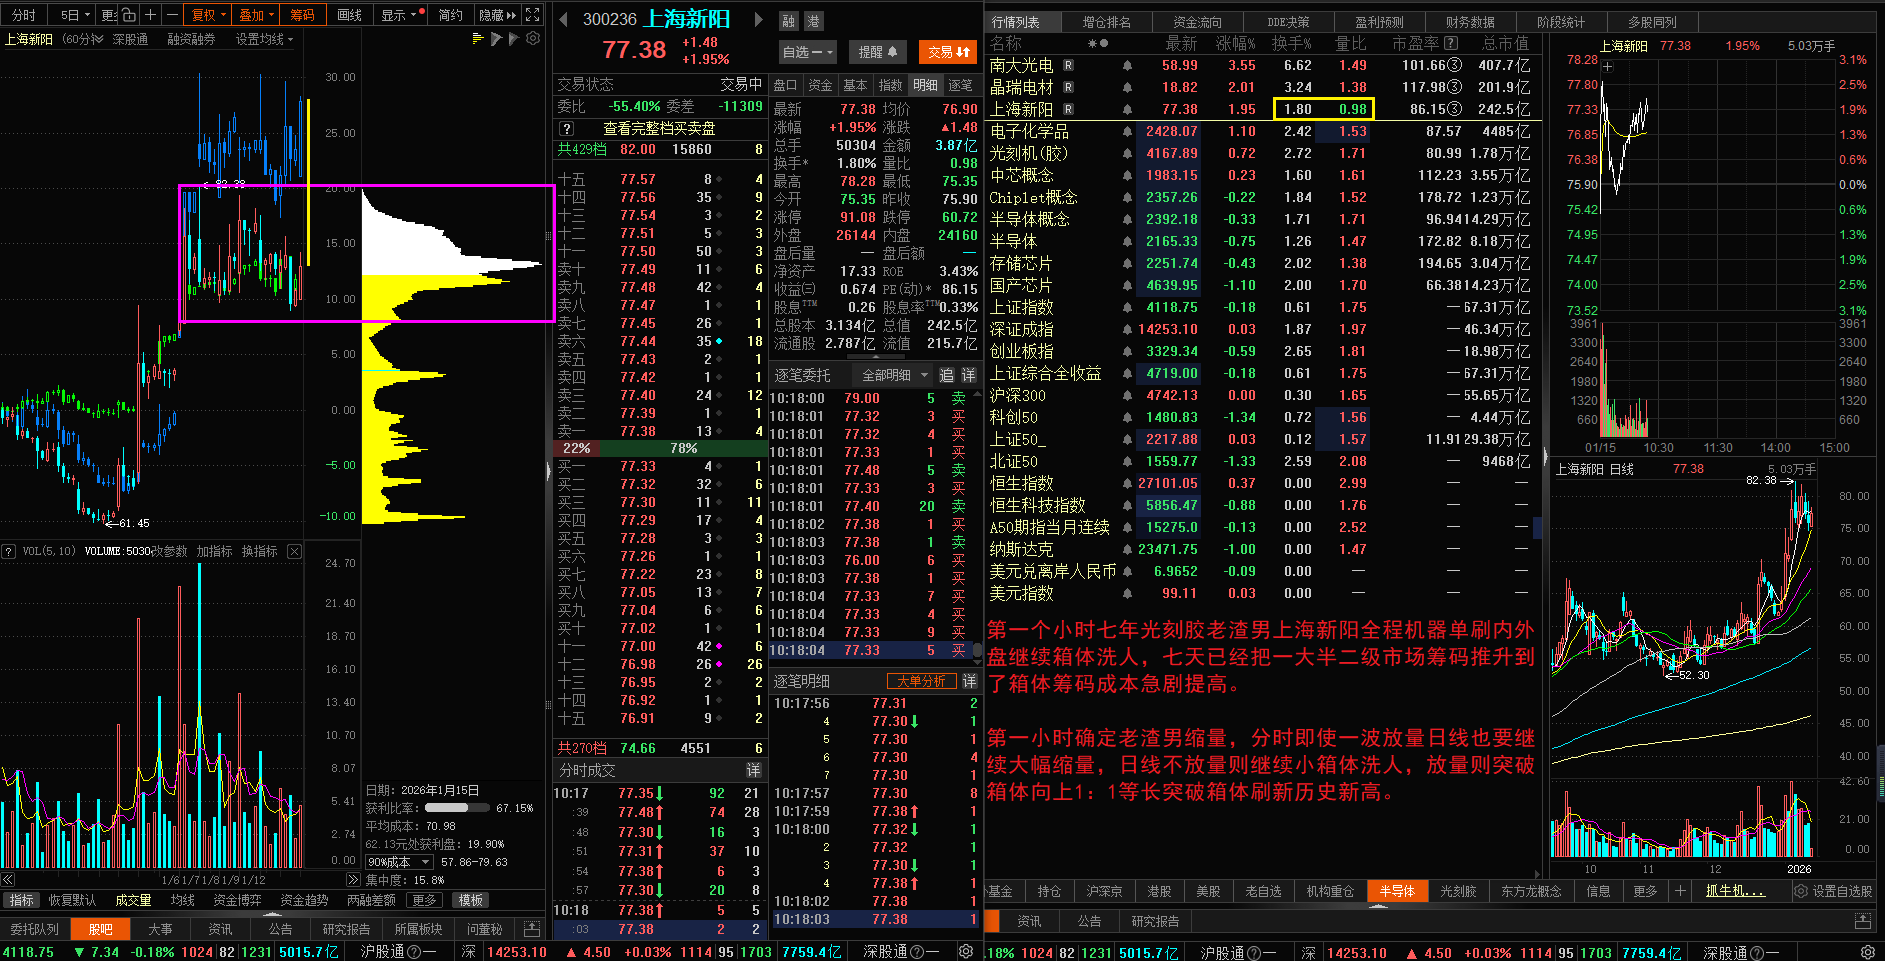Open 详 details in 分时成交 header

[753, 770]
